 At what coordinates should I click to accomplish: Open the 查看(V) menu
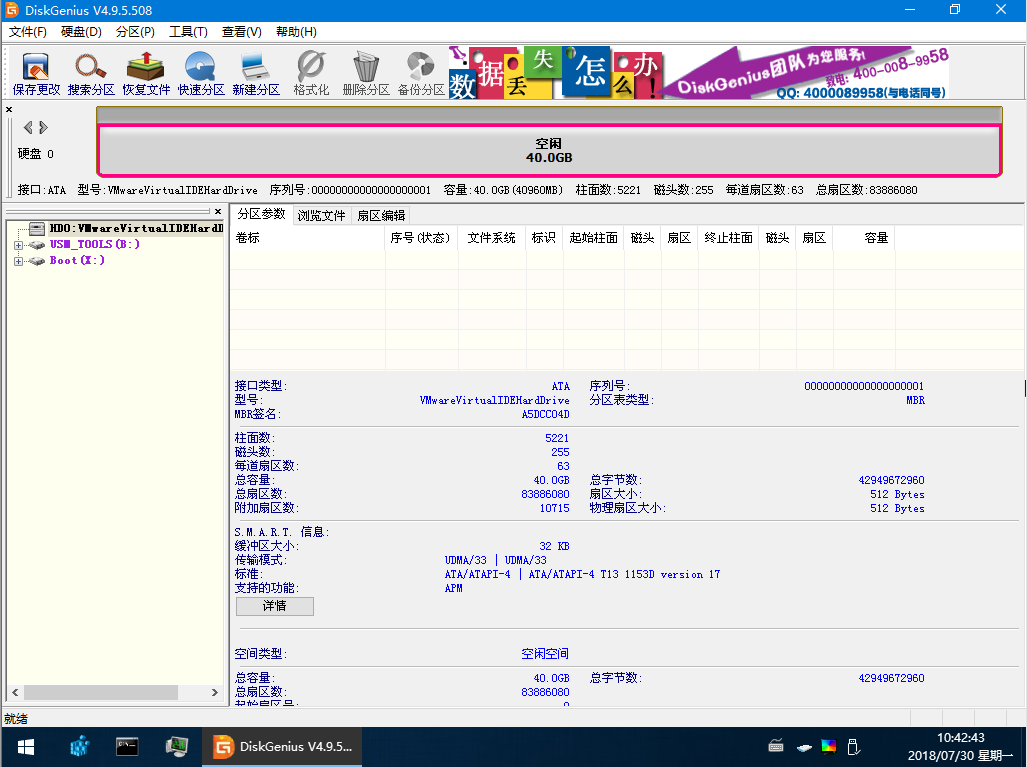coord(242,32)
